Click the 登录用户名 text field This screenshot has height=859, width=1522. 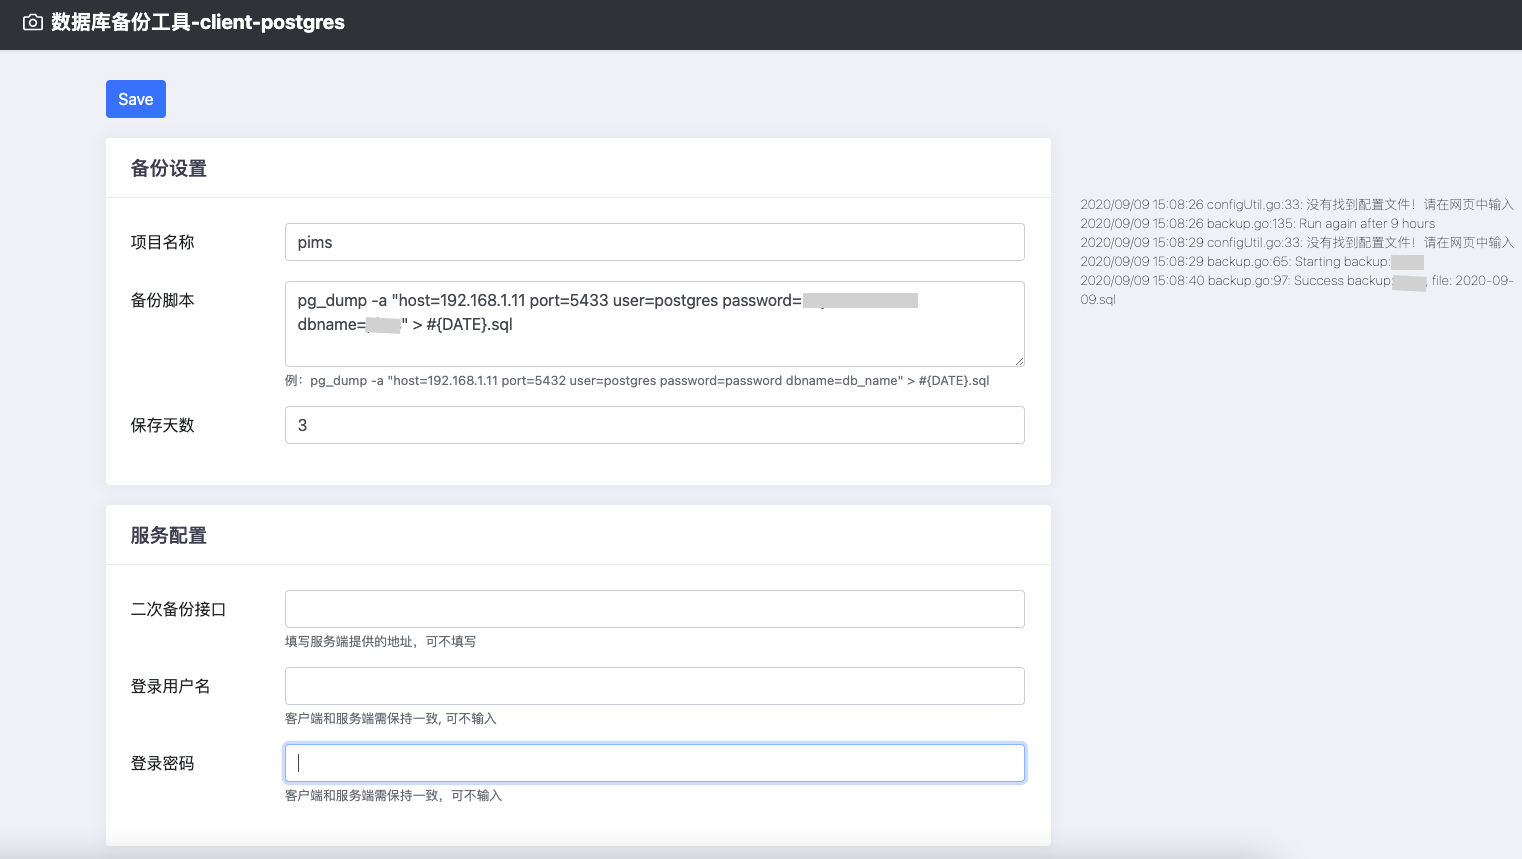pyautogui.click(x=654, y=686)
